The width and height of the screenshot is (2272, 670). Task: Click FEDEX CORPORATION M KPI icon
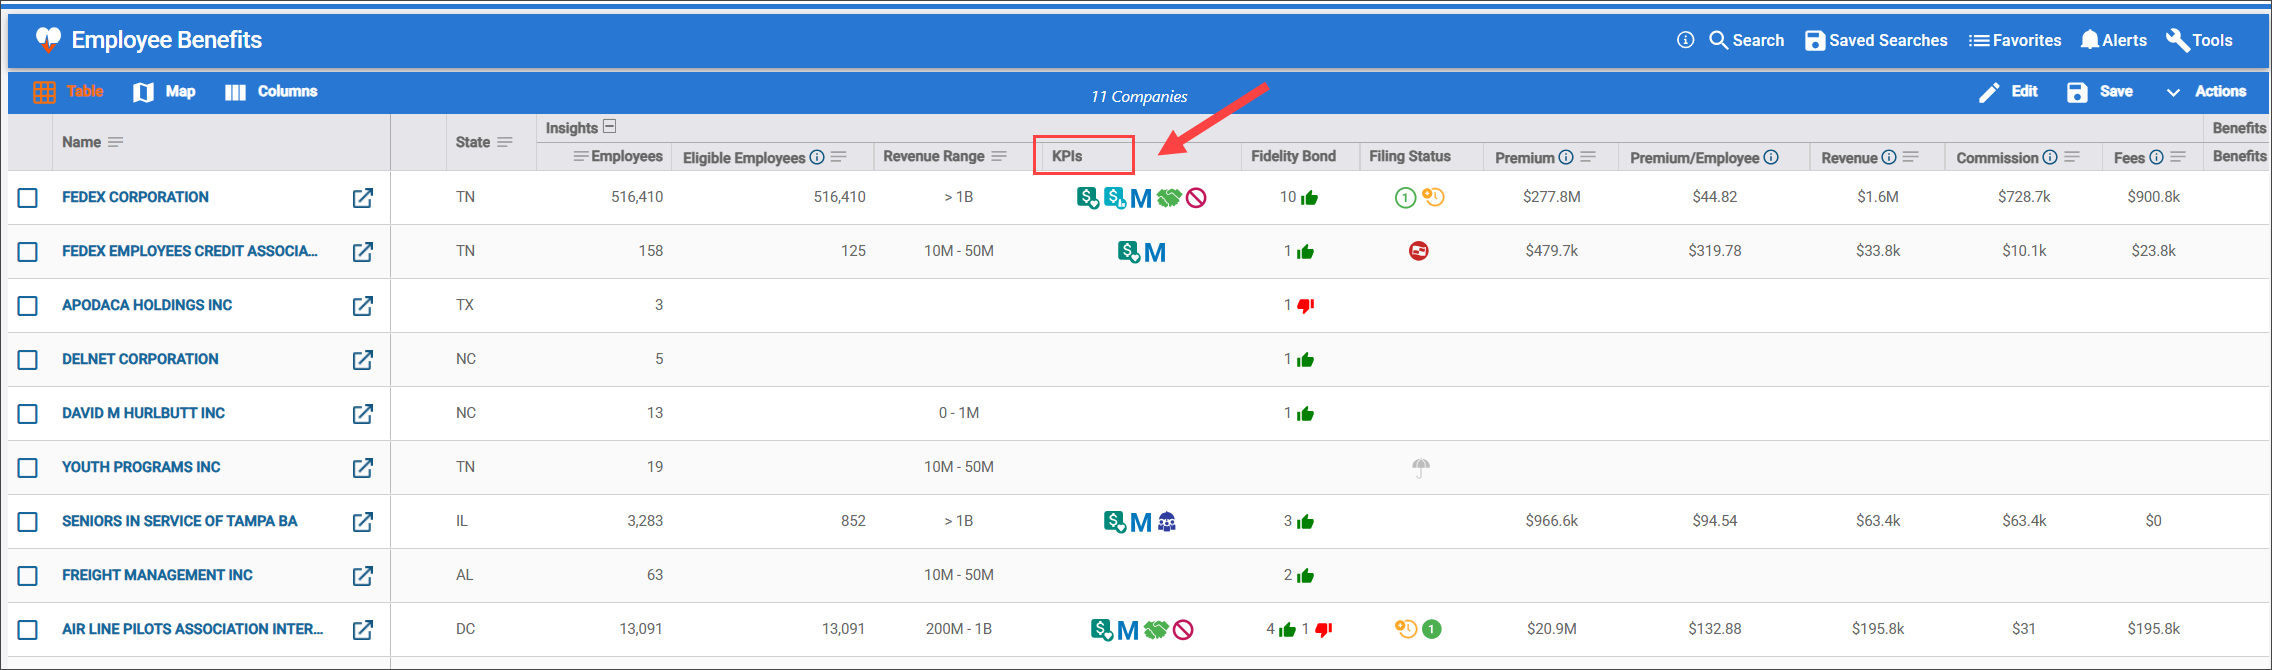click(1141, 199)
